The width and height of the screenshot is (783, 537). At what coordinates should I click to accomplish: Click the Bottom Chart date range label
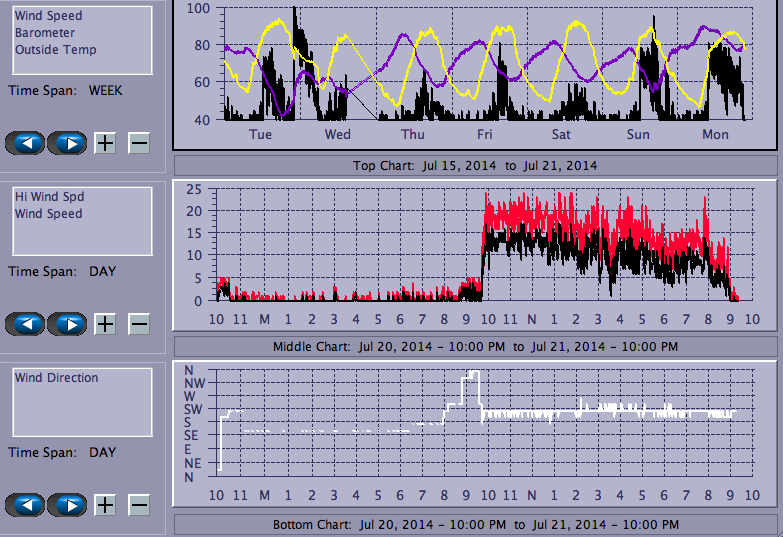click(475, 525)
